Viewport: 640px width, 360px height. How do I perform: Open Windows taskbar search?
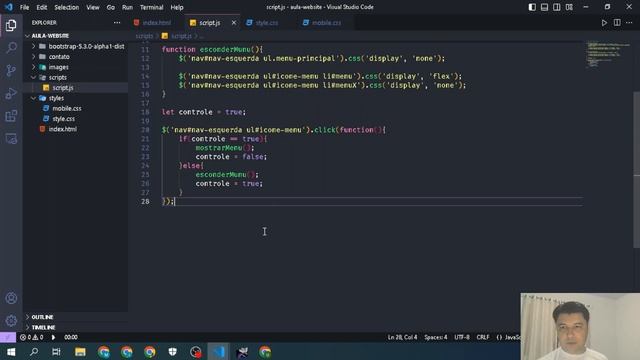coord(34,351)
